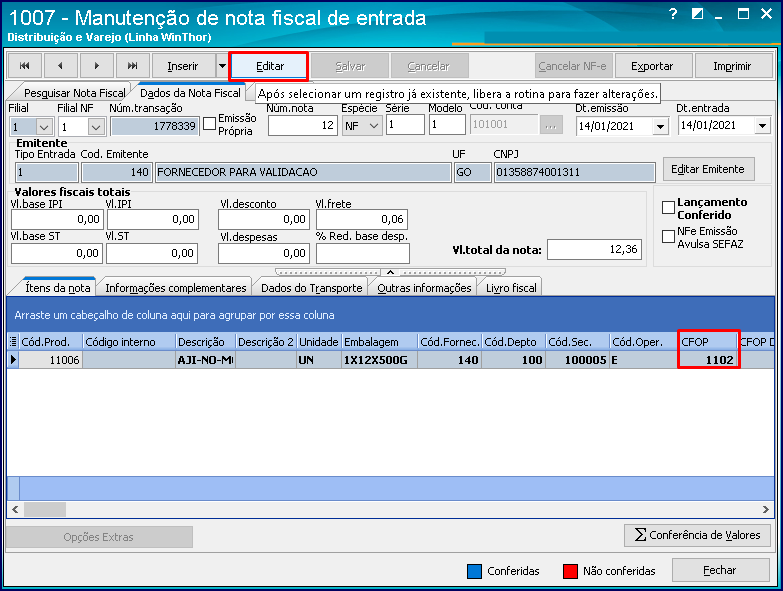Click the Vl.ST input field
Image resolution: width=783 pixels, height=591 pixels.
(x=152, y=253)
